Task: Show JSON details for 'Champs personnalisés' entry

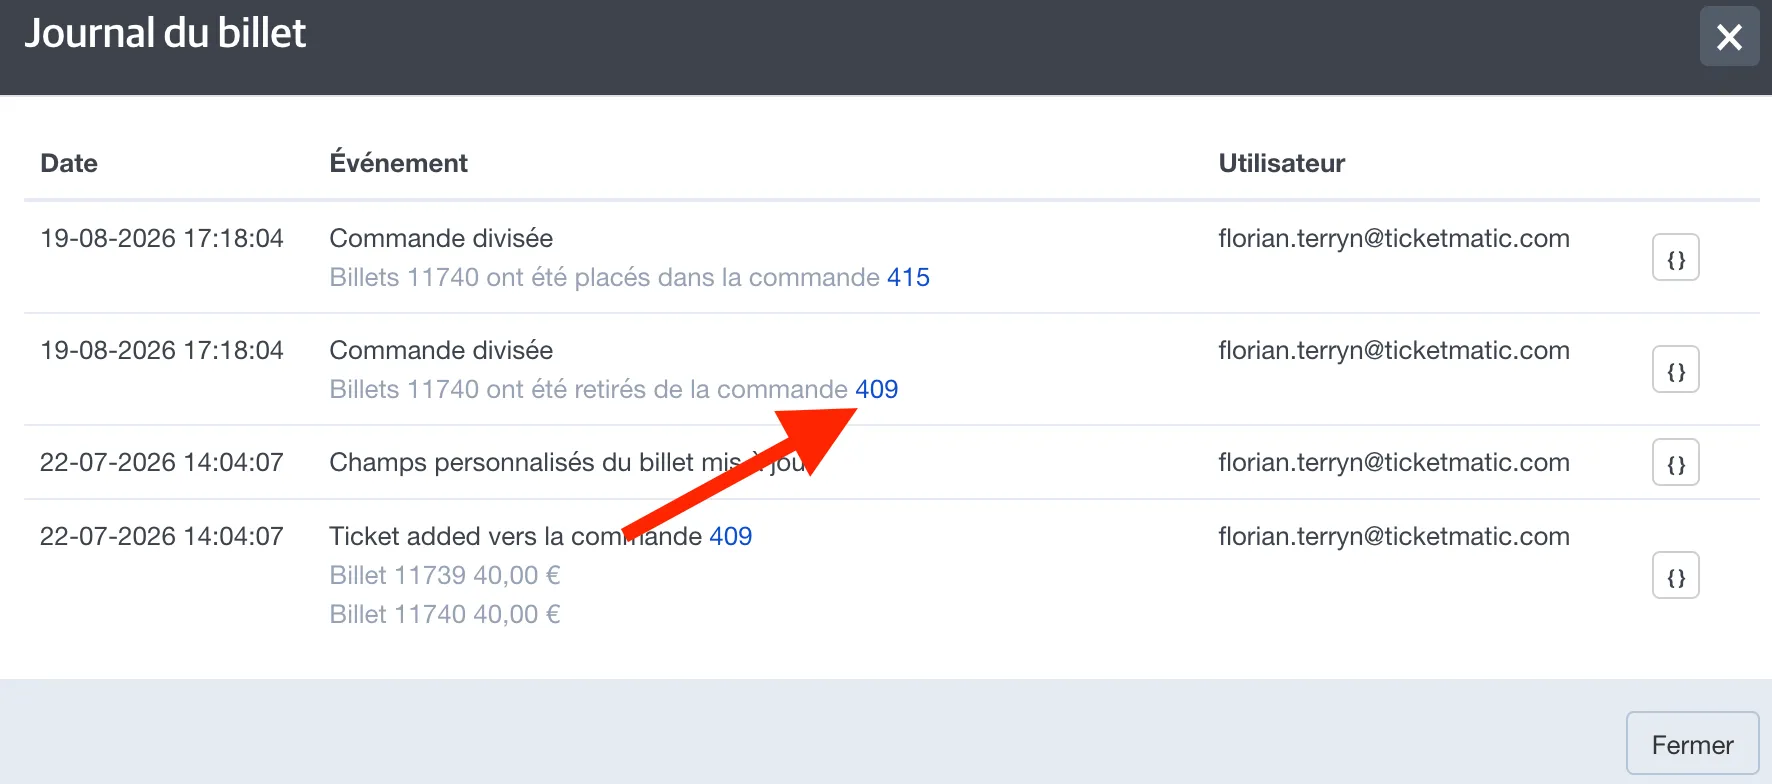Action: click(1676, 462)
